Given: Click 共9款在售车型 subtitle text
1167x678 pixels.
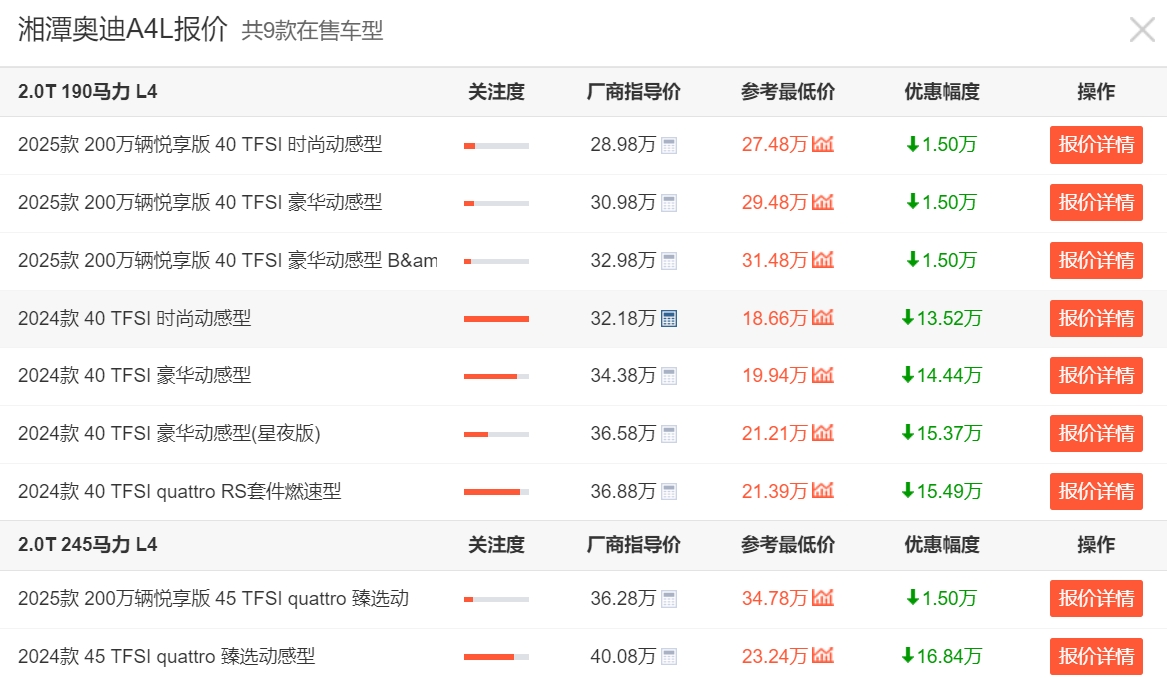Looking at the screenshot, I should point(313,31).
